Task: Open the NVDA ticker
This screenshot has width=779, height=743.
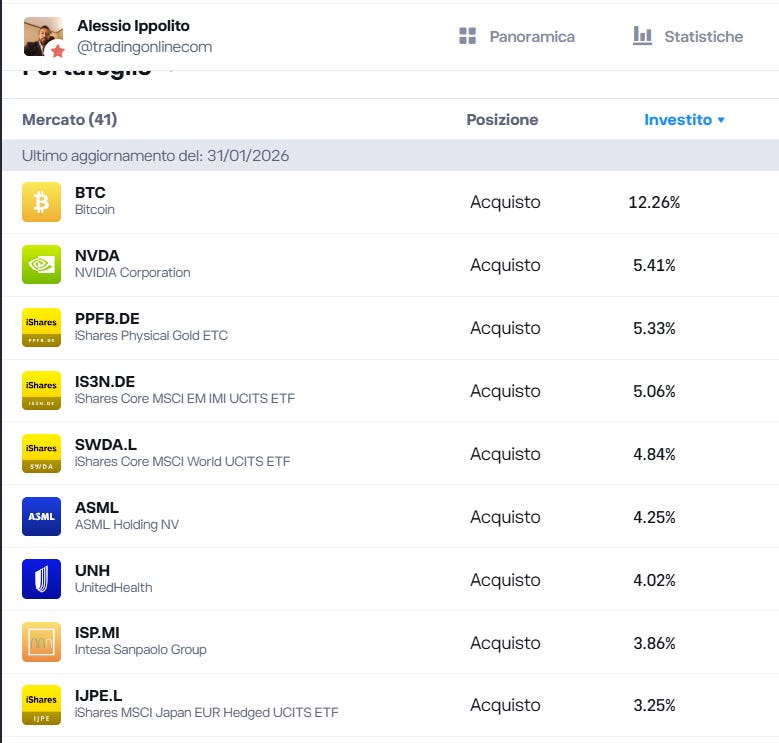Action: pos(97,256)
